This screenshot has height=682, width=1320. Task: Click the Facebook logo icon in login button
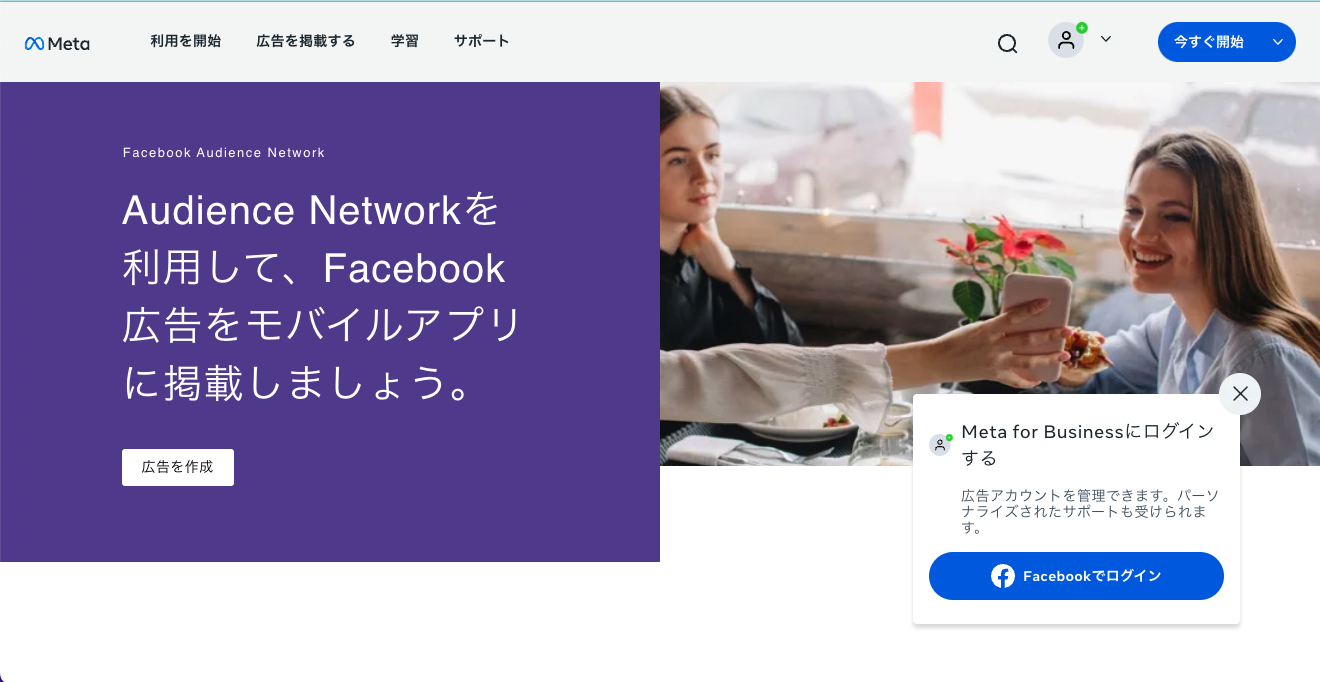[1003, 576]
